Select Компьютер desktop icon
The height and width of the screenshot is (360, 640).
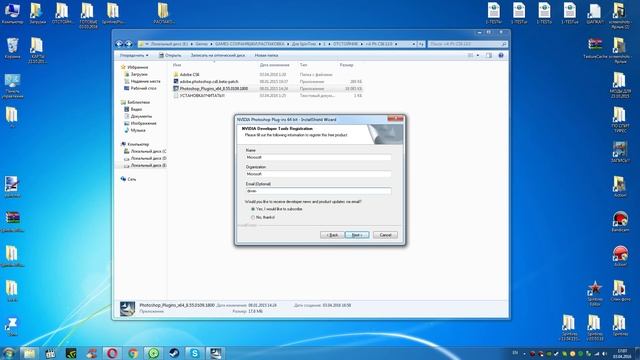(12, 13)
